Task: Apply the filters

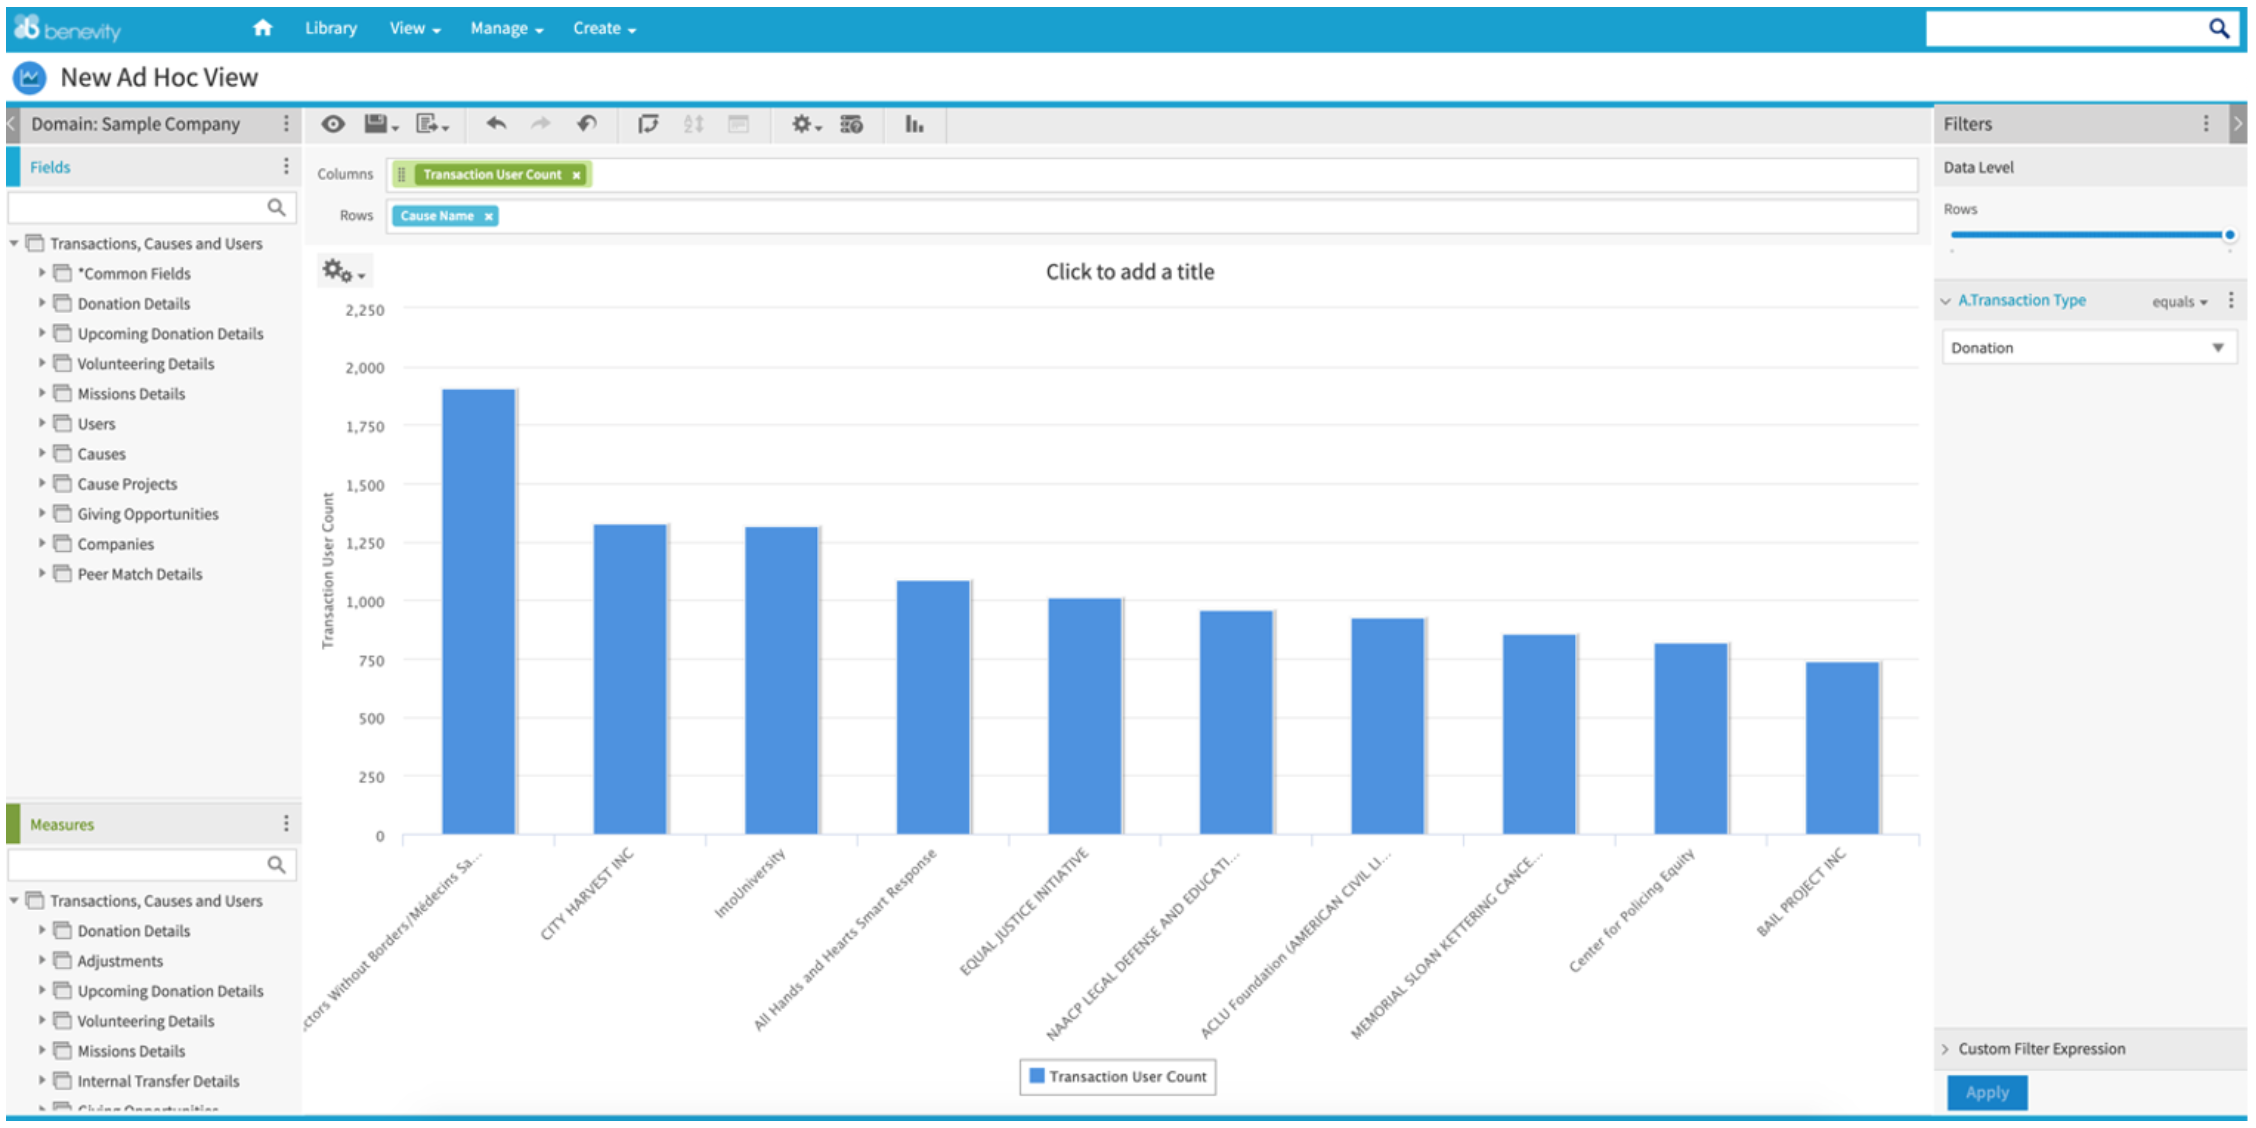Action: [x=1986, y=1092]
